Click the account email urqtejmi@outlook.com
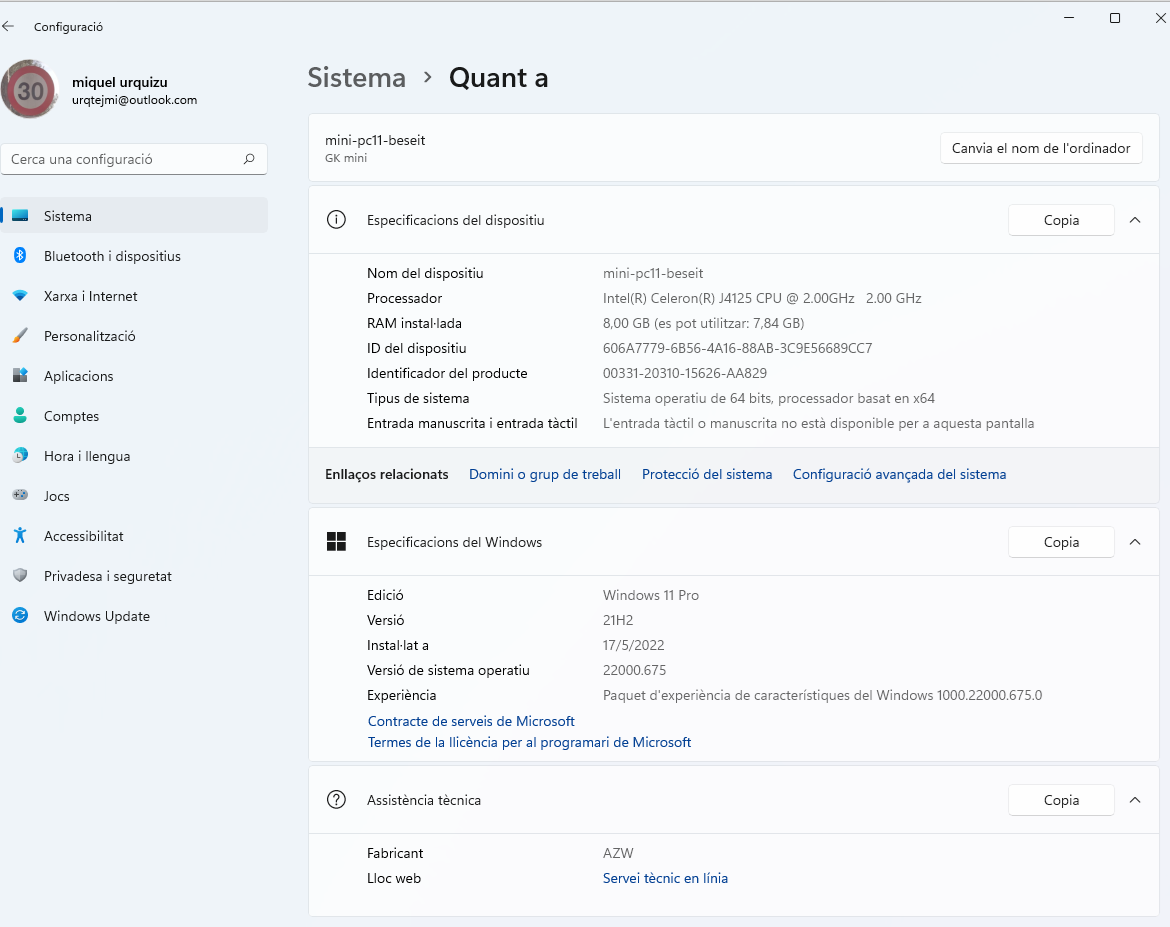1170x927 pixels. [x=134, y=100]
